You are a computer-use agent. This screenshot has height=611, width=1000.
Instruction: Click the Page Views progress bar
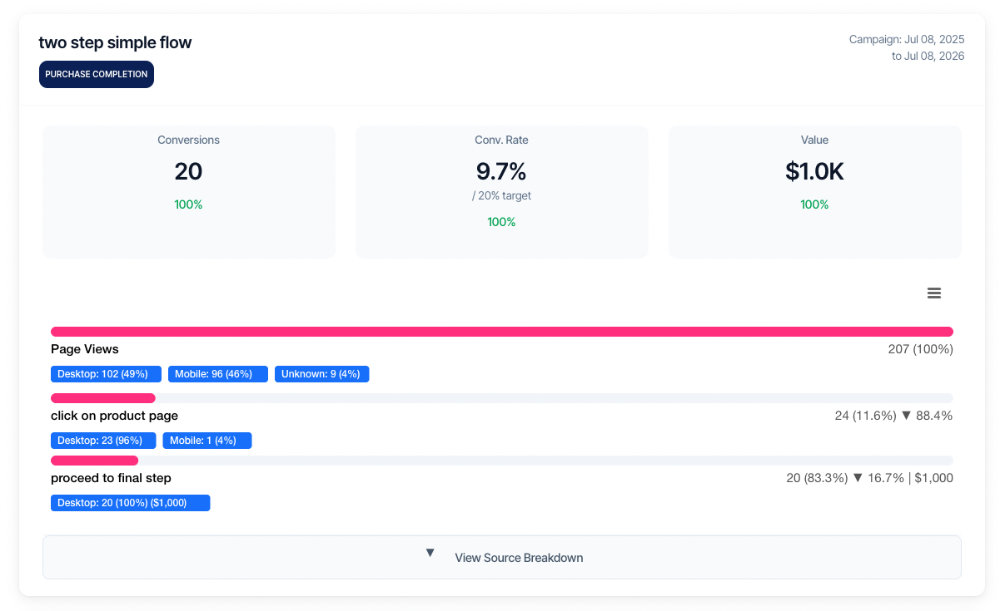click(502, 332)
